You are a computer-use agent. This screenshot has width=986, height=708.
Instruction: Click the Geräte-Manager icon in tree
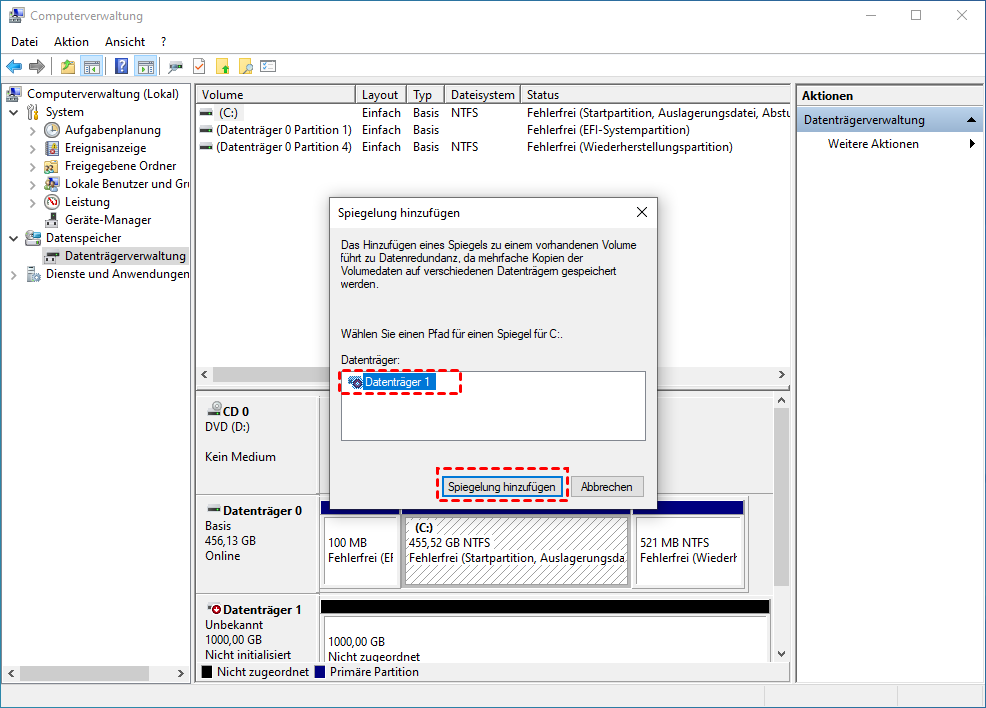coord(53,220)
